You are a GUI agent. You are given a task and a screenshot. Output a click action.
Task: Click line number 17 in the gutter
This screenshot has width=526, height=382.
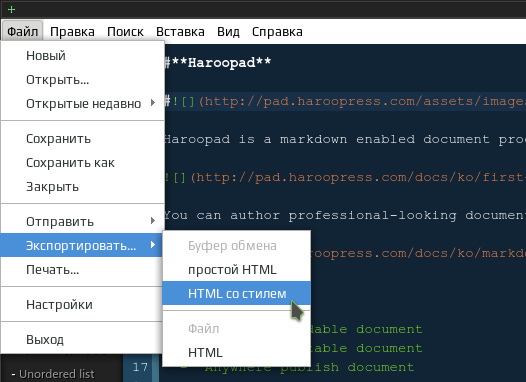(x=140, y=367)
